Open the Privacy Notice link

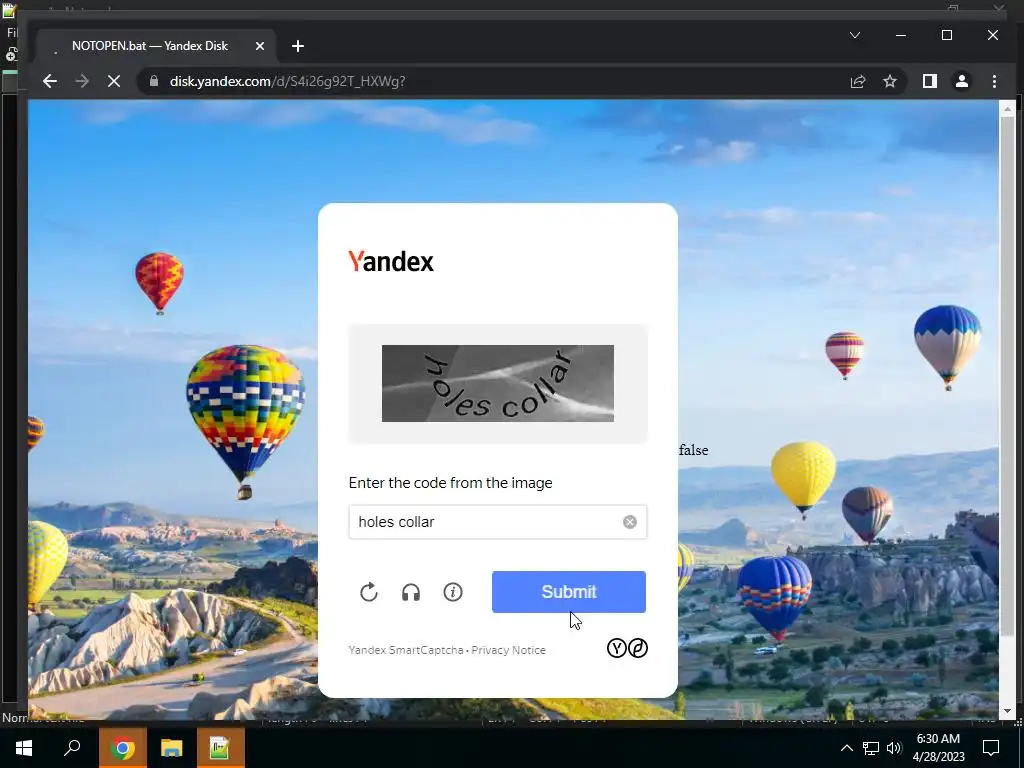click(508, 650)
